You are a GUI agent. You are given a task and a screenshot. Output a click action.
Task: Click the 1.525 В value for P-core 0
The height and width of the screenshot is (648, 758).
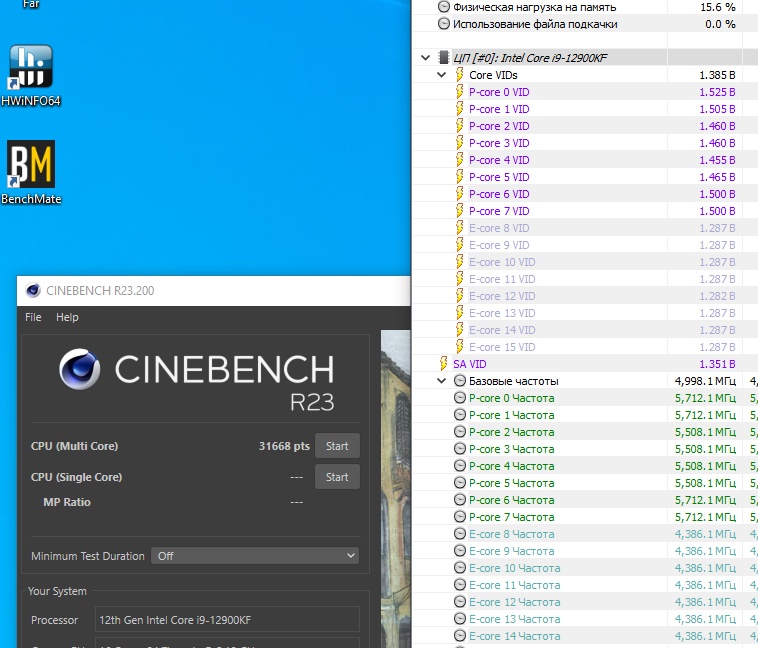pyautogui.click(x=717, y=92)
